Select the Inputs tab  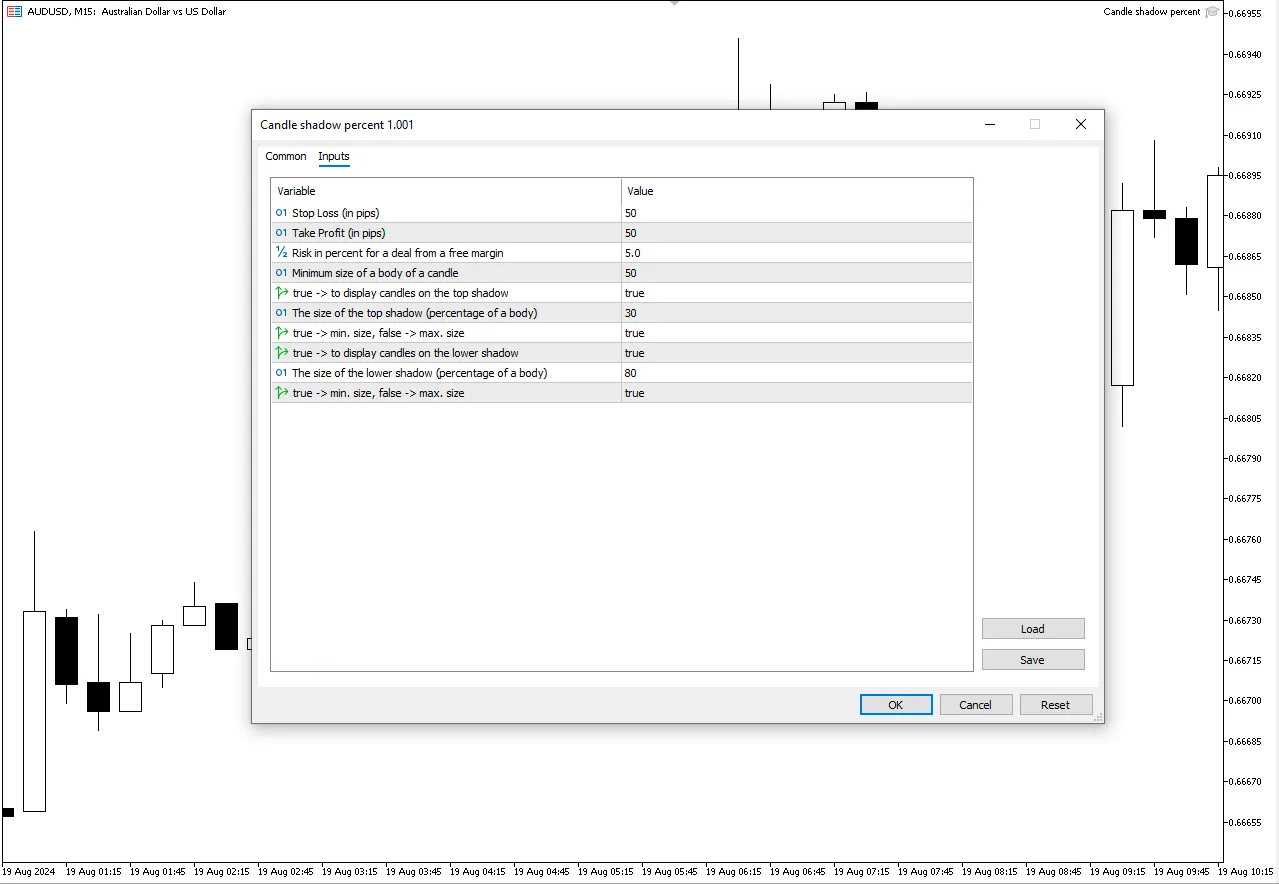pos(334,156)
